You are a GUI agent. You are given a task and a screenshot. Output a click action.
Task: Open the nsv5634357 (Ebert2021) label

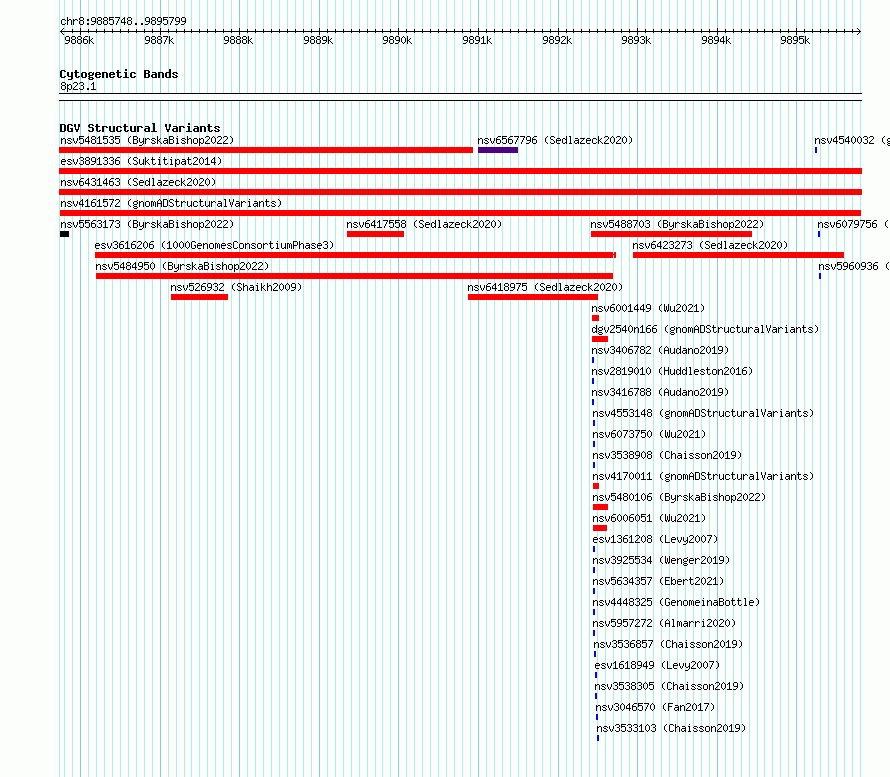658,581
